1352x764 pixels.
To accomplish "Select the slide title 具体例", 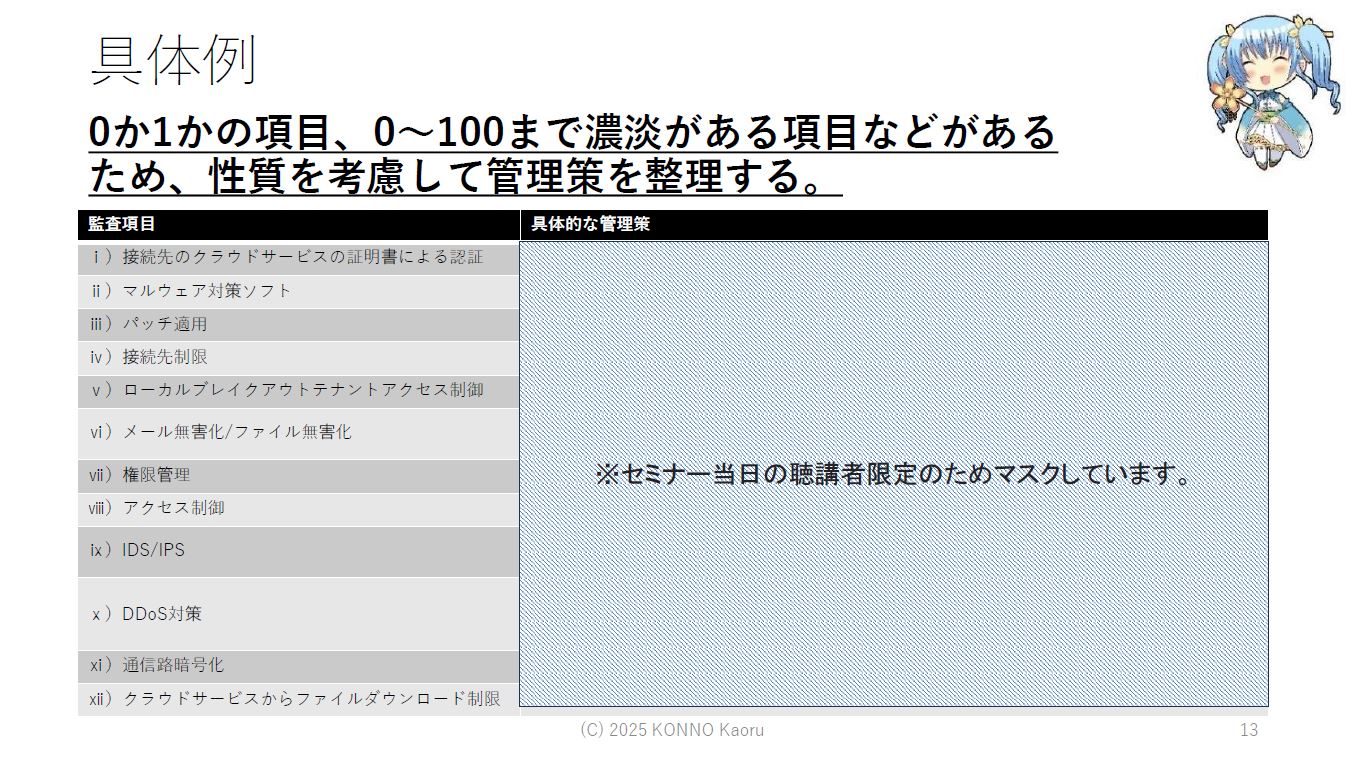I will (173, 60).
